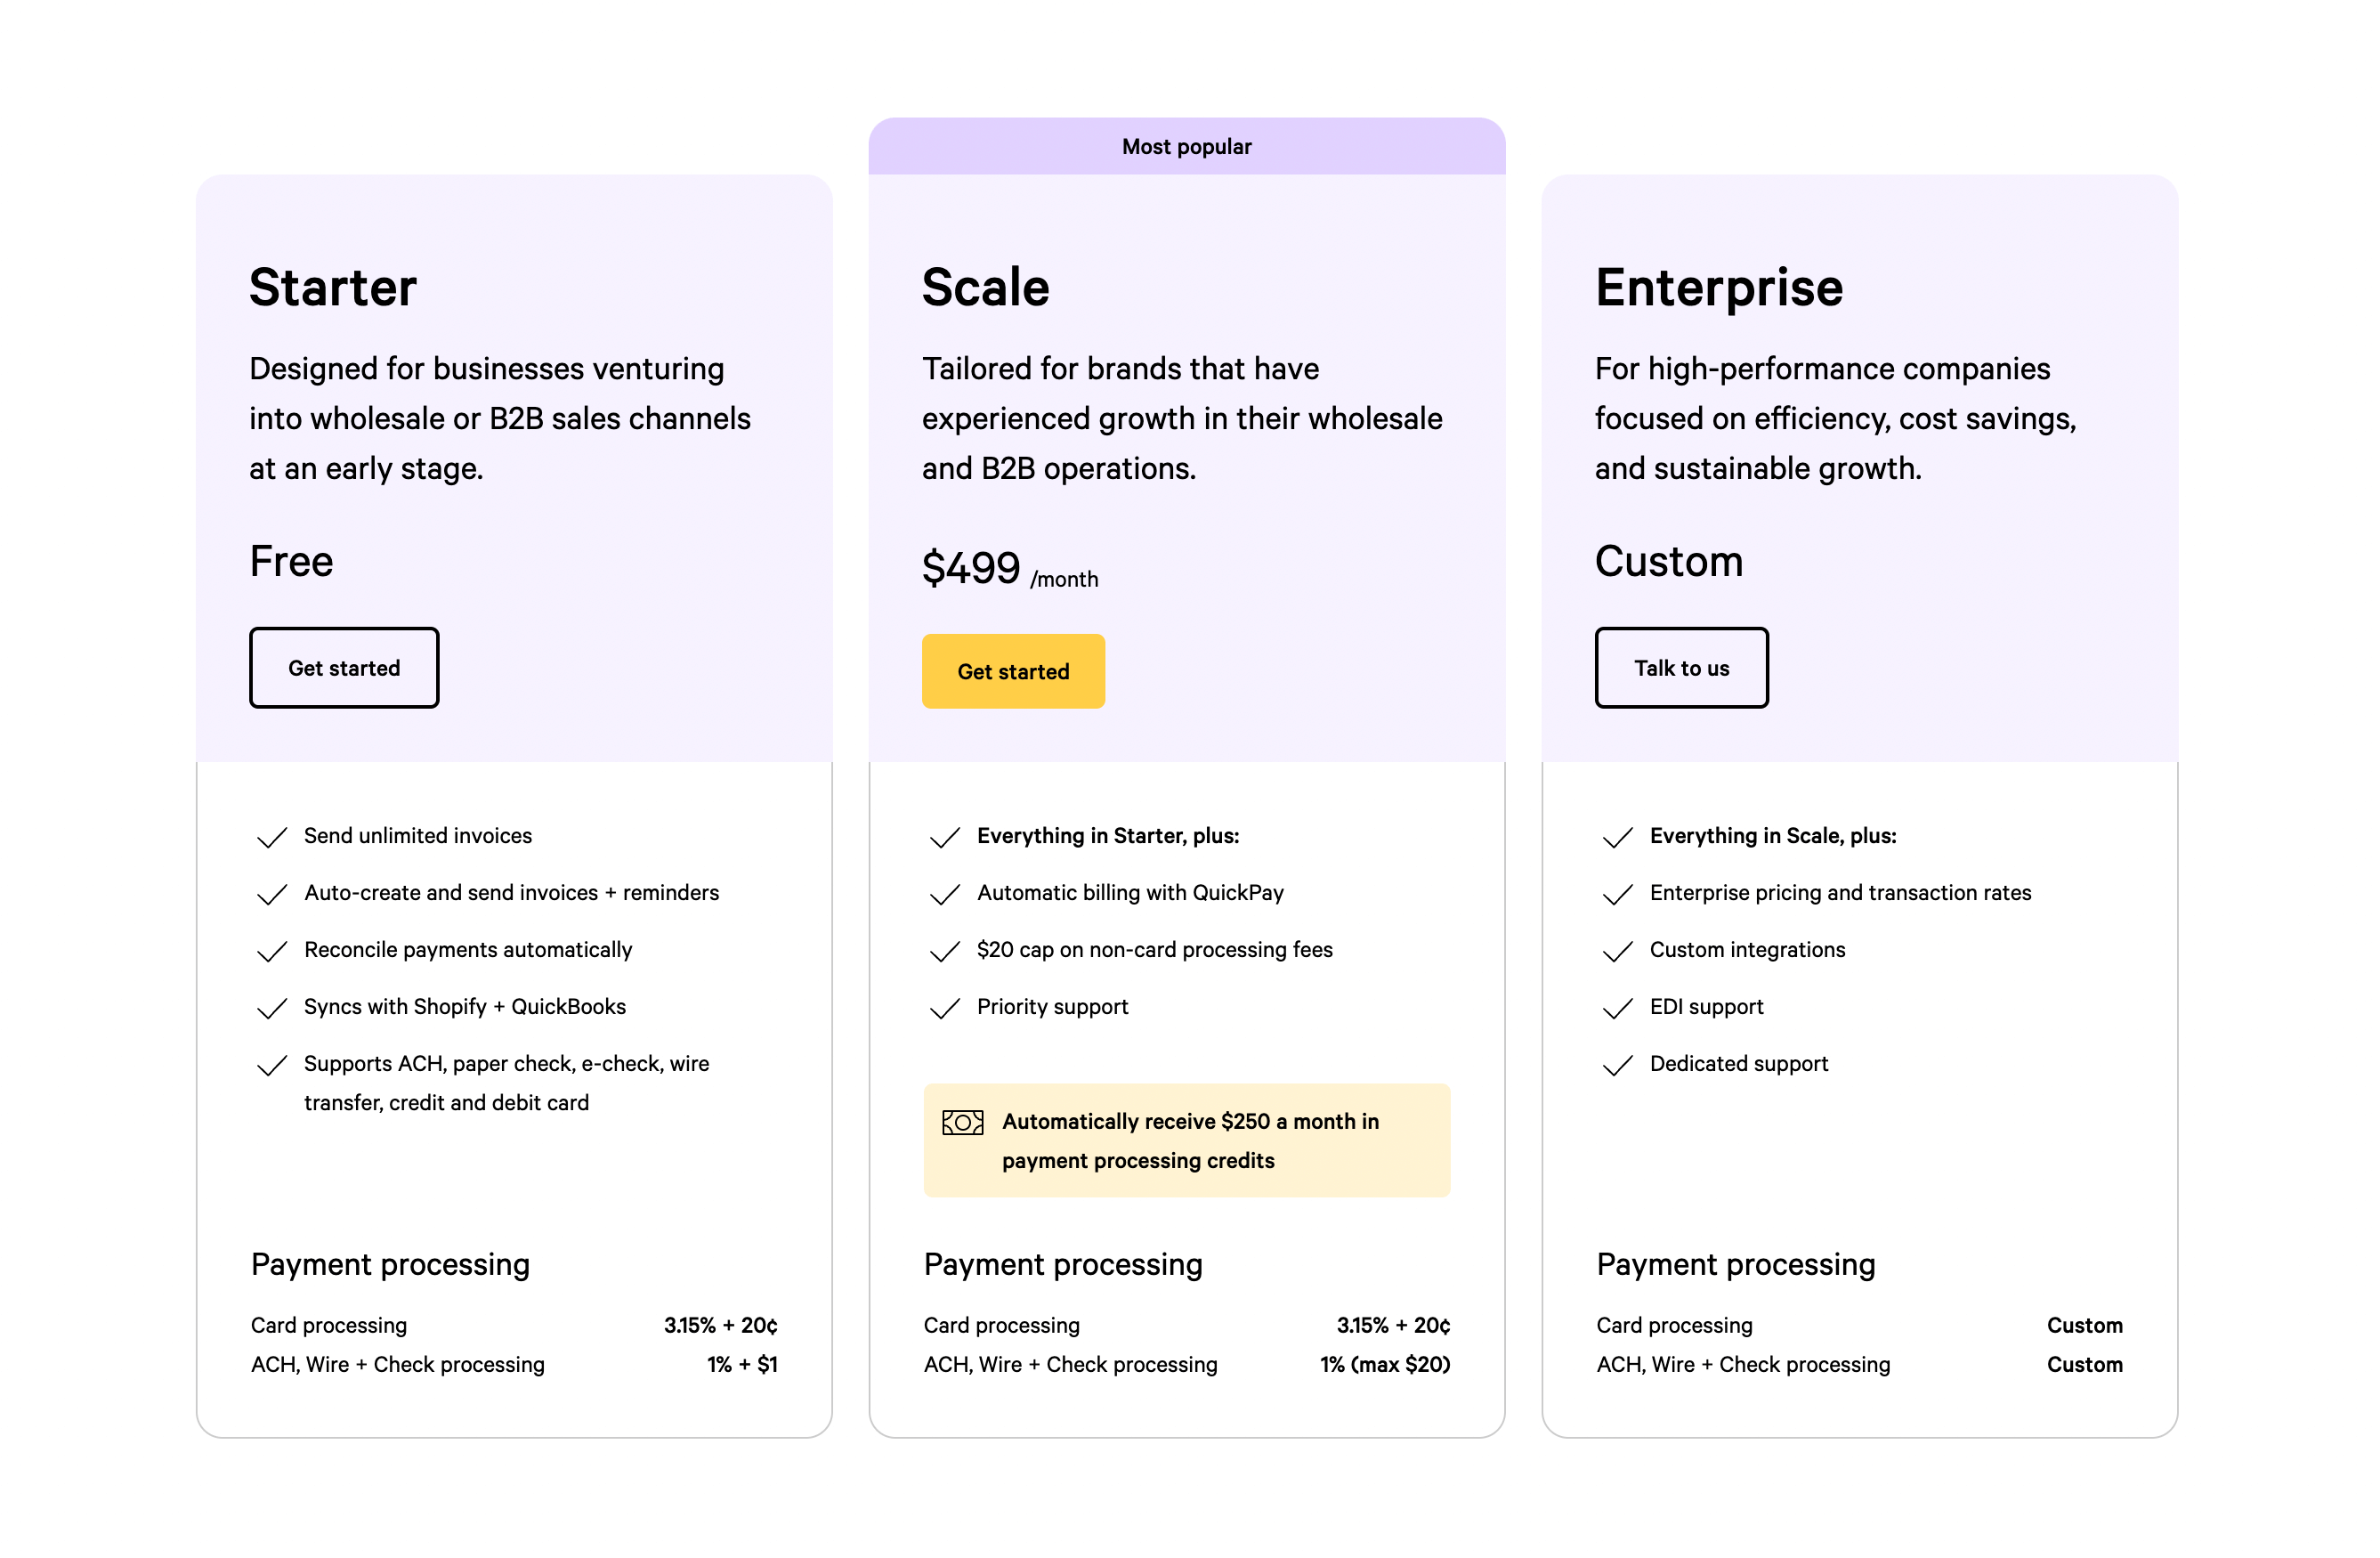This screenshot has width=2380, height=1558.
Task: Click Enterprise pricing and transaction rates text
Action: pyautogui.click(x=1840, y=893)
